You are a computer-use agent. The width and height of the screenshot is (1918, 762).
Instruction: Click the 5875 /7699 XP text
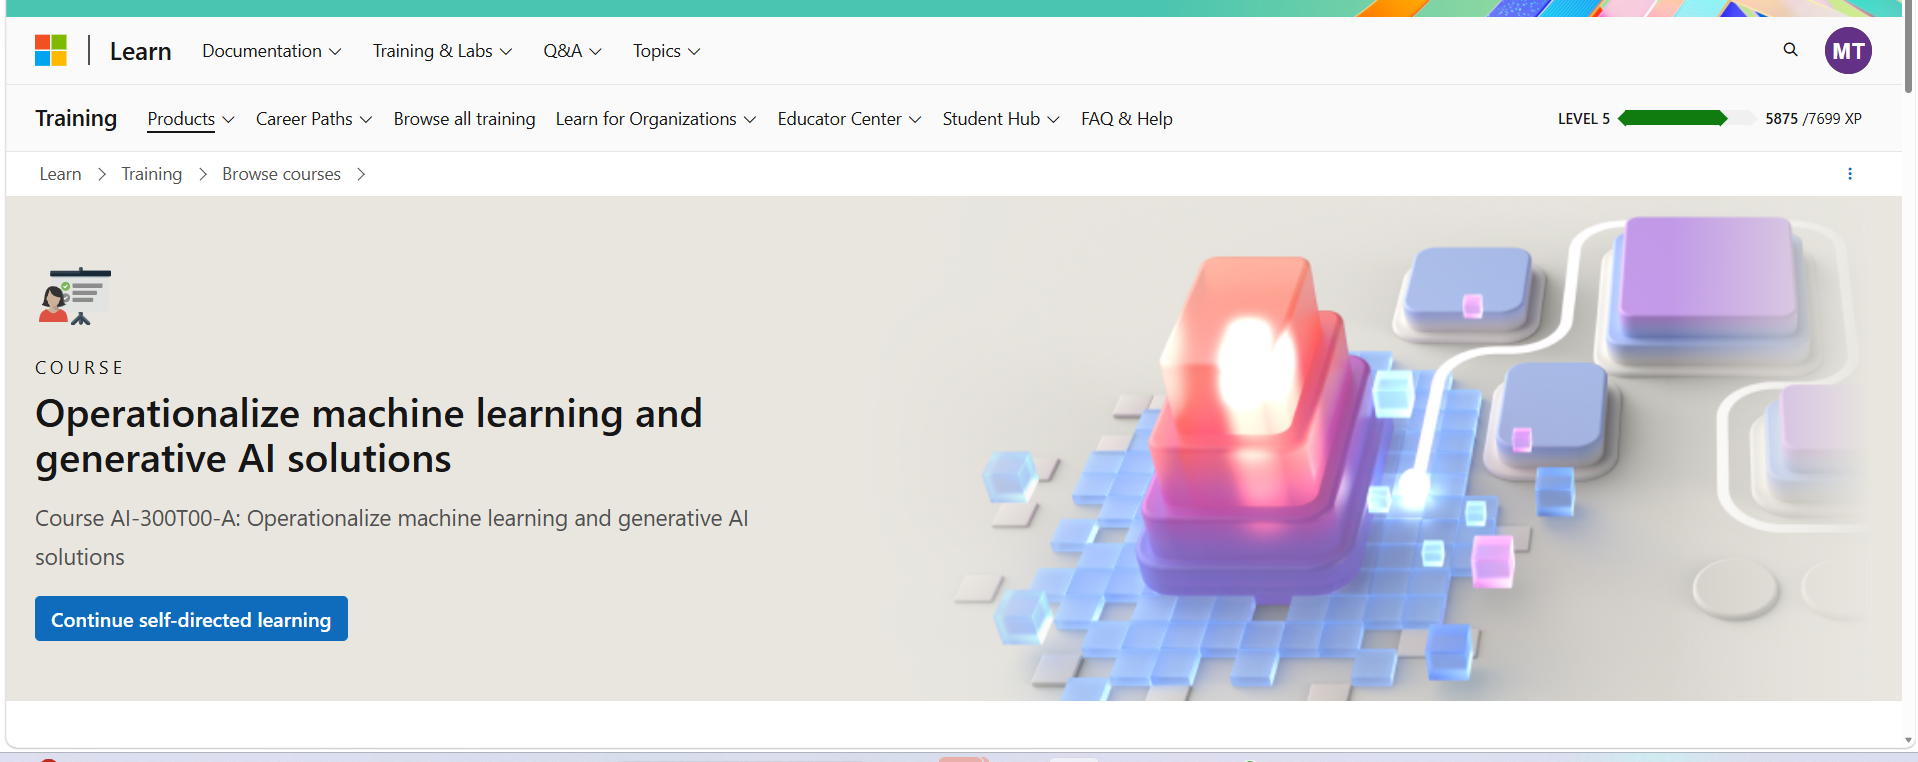click(x=1813, y=118)
